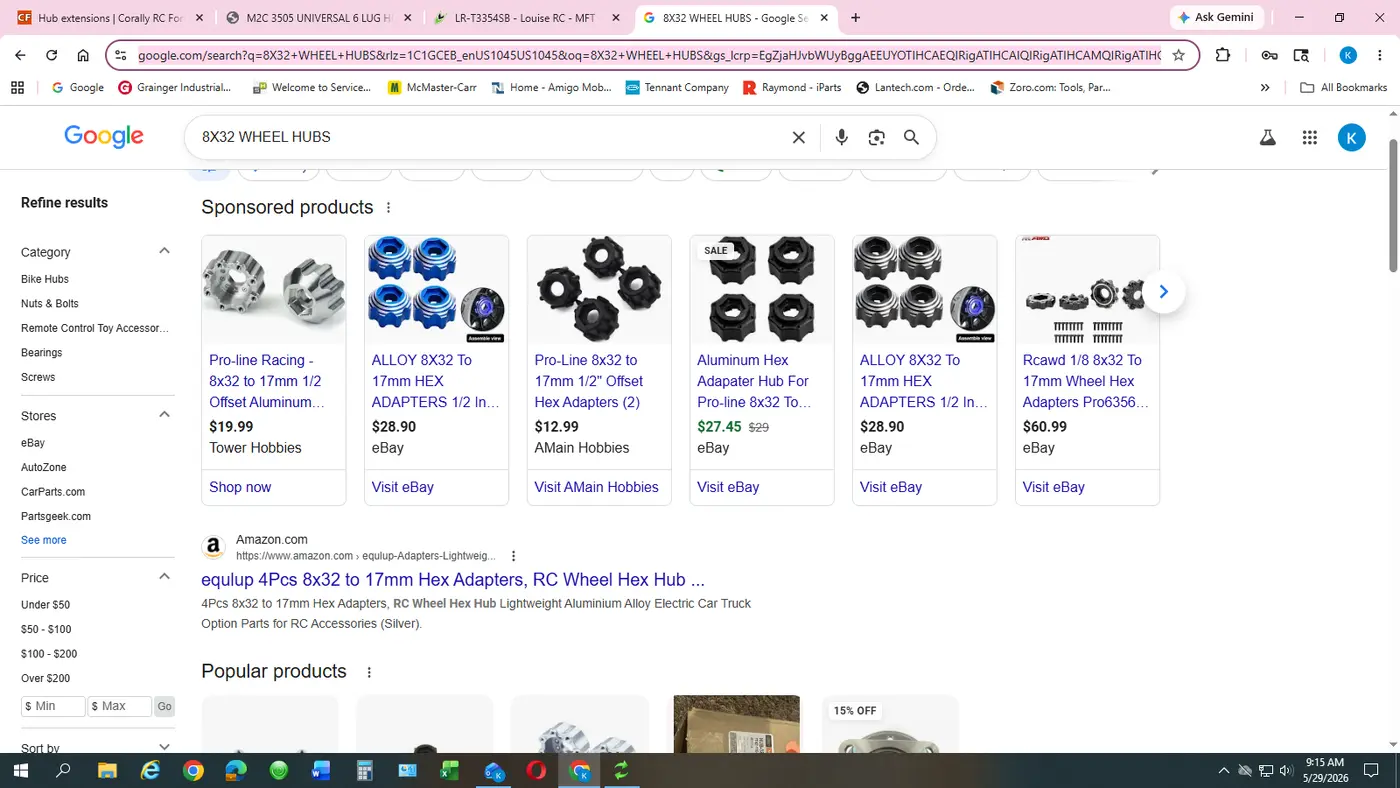Screen dimensions: 1400x788
Task: Open Sponsored products three-dot options
Action: click(388, 208)
